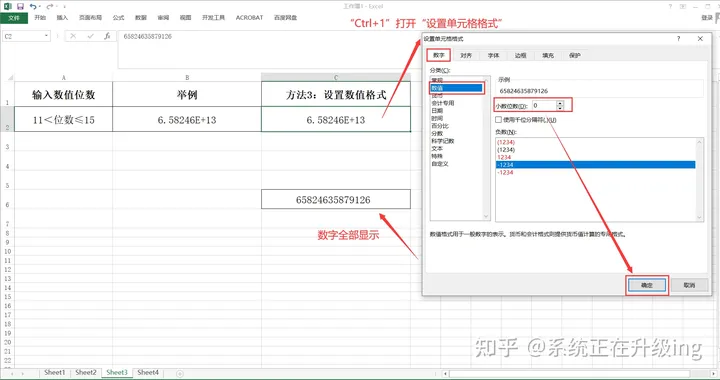The image size is (720, 380).
Task: Switch to the 百度网盘 ribbon tab
Action: click(286, 17)
